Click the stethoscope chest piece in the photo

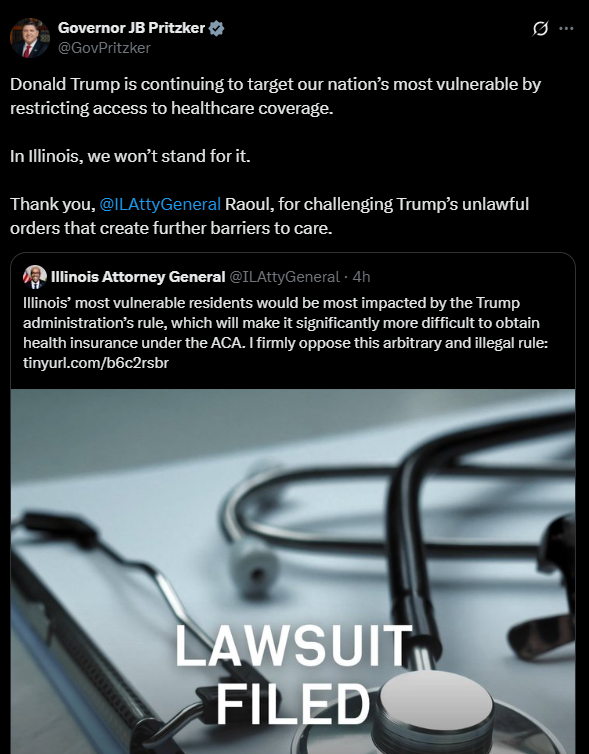tap(435, 709)
